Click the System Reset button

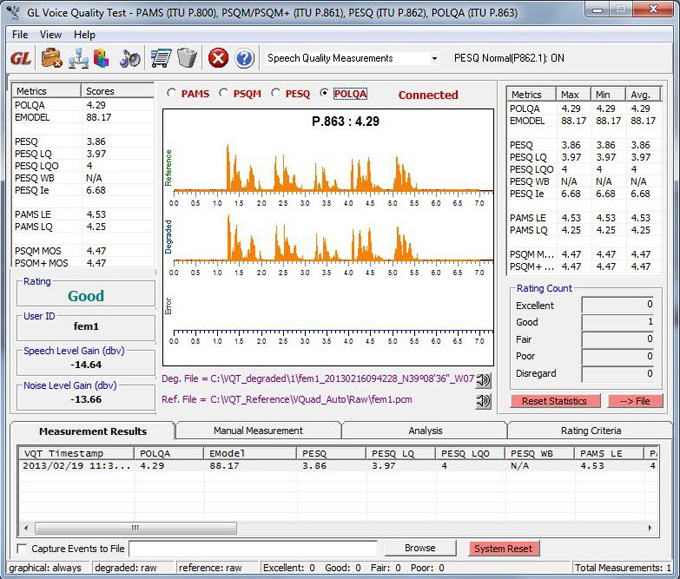pos(503,549)
